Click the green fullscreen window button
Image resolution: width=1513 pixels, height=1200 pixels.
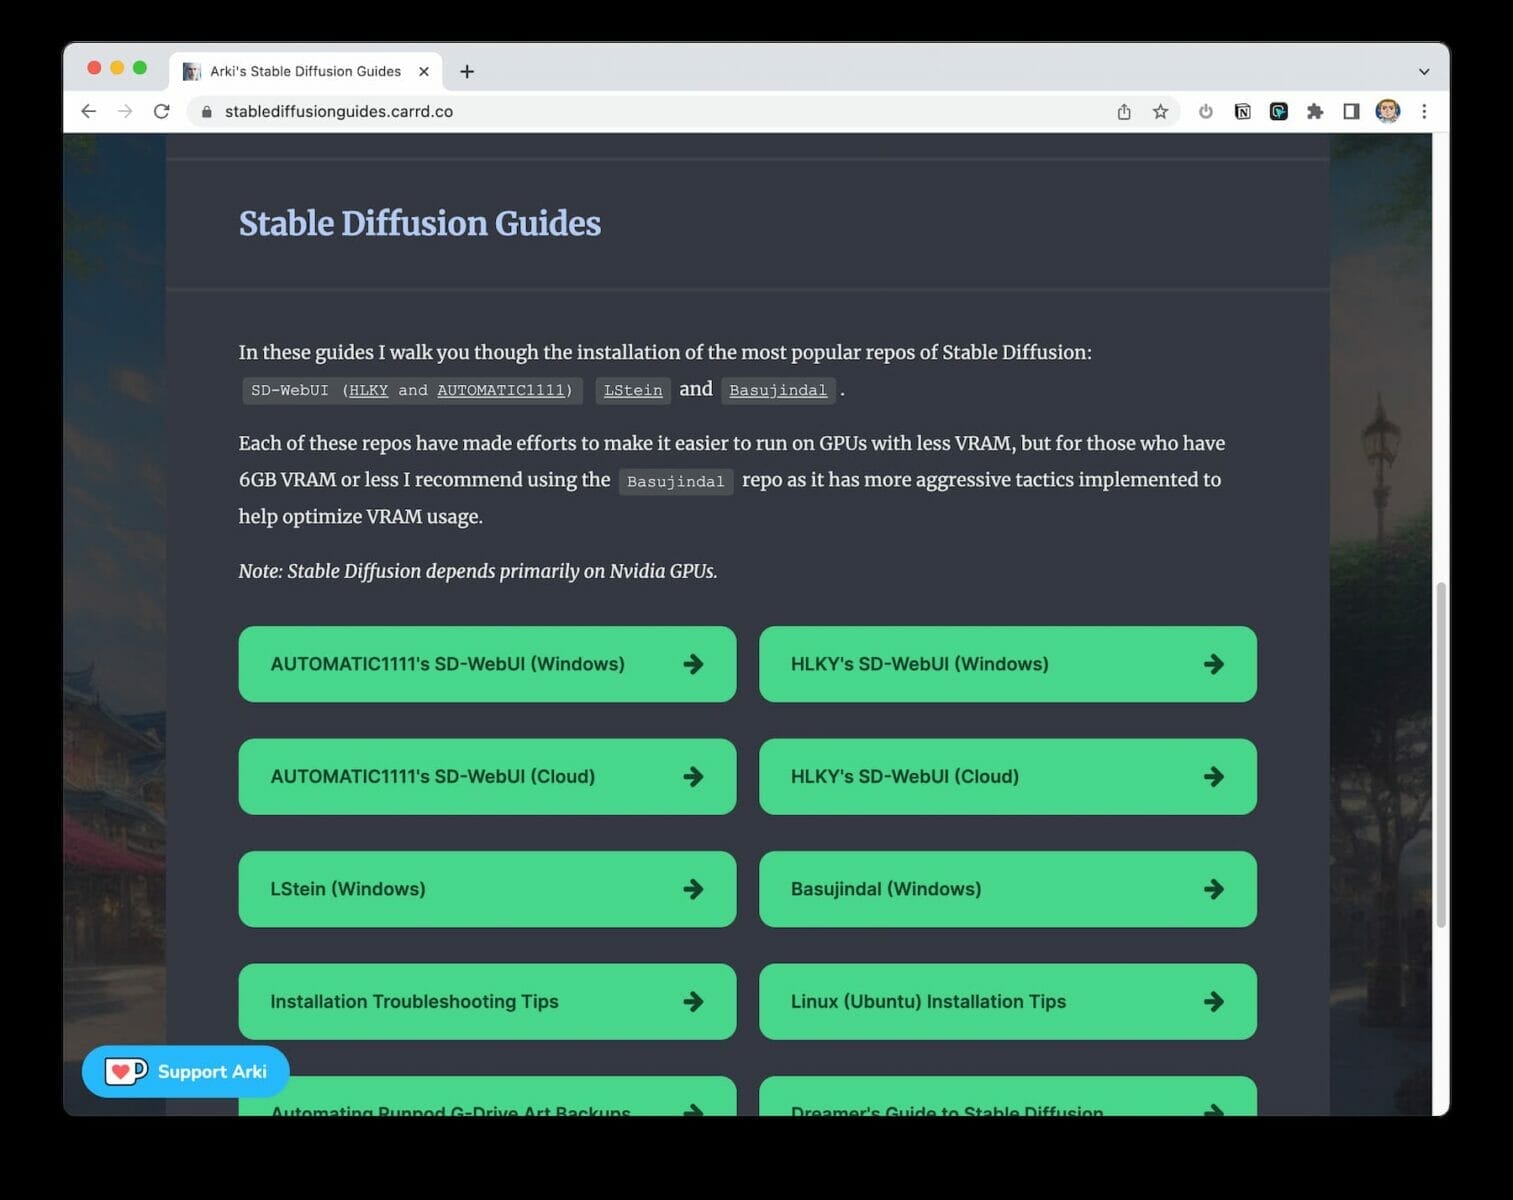coord(140,68)
